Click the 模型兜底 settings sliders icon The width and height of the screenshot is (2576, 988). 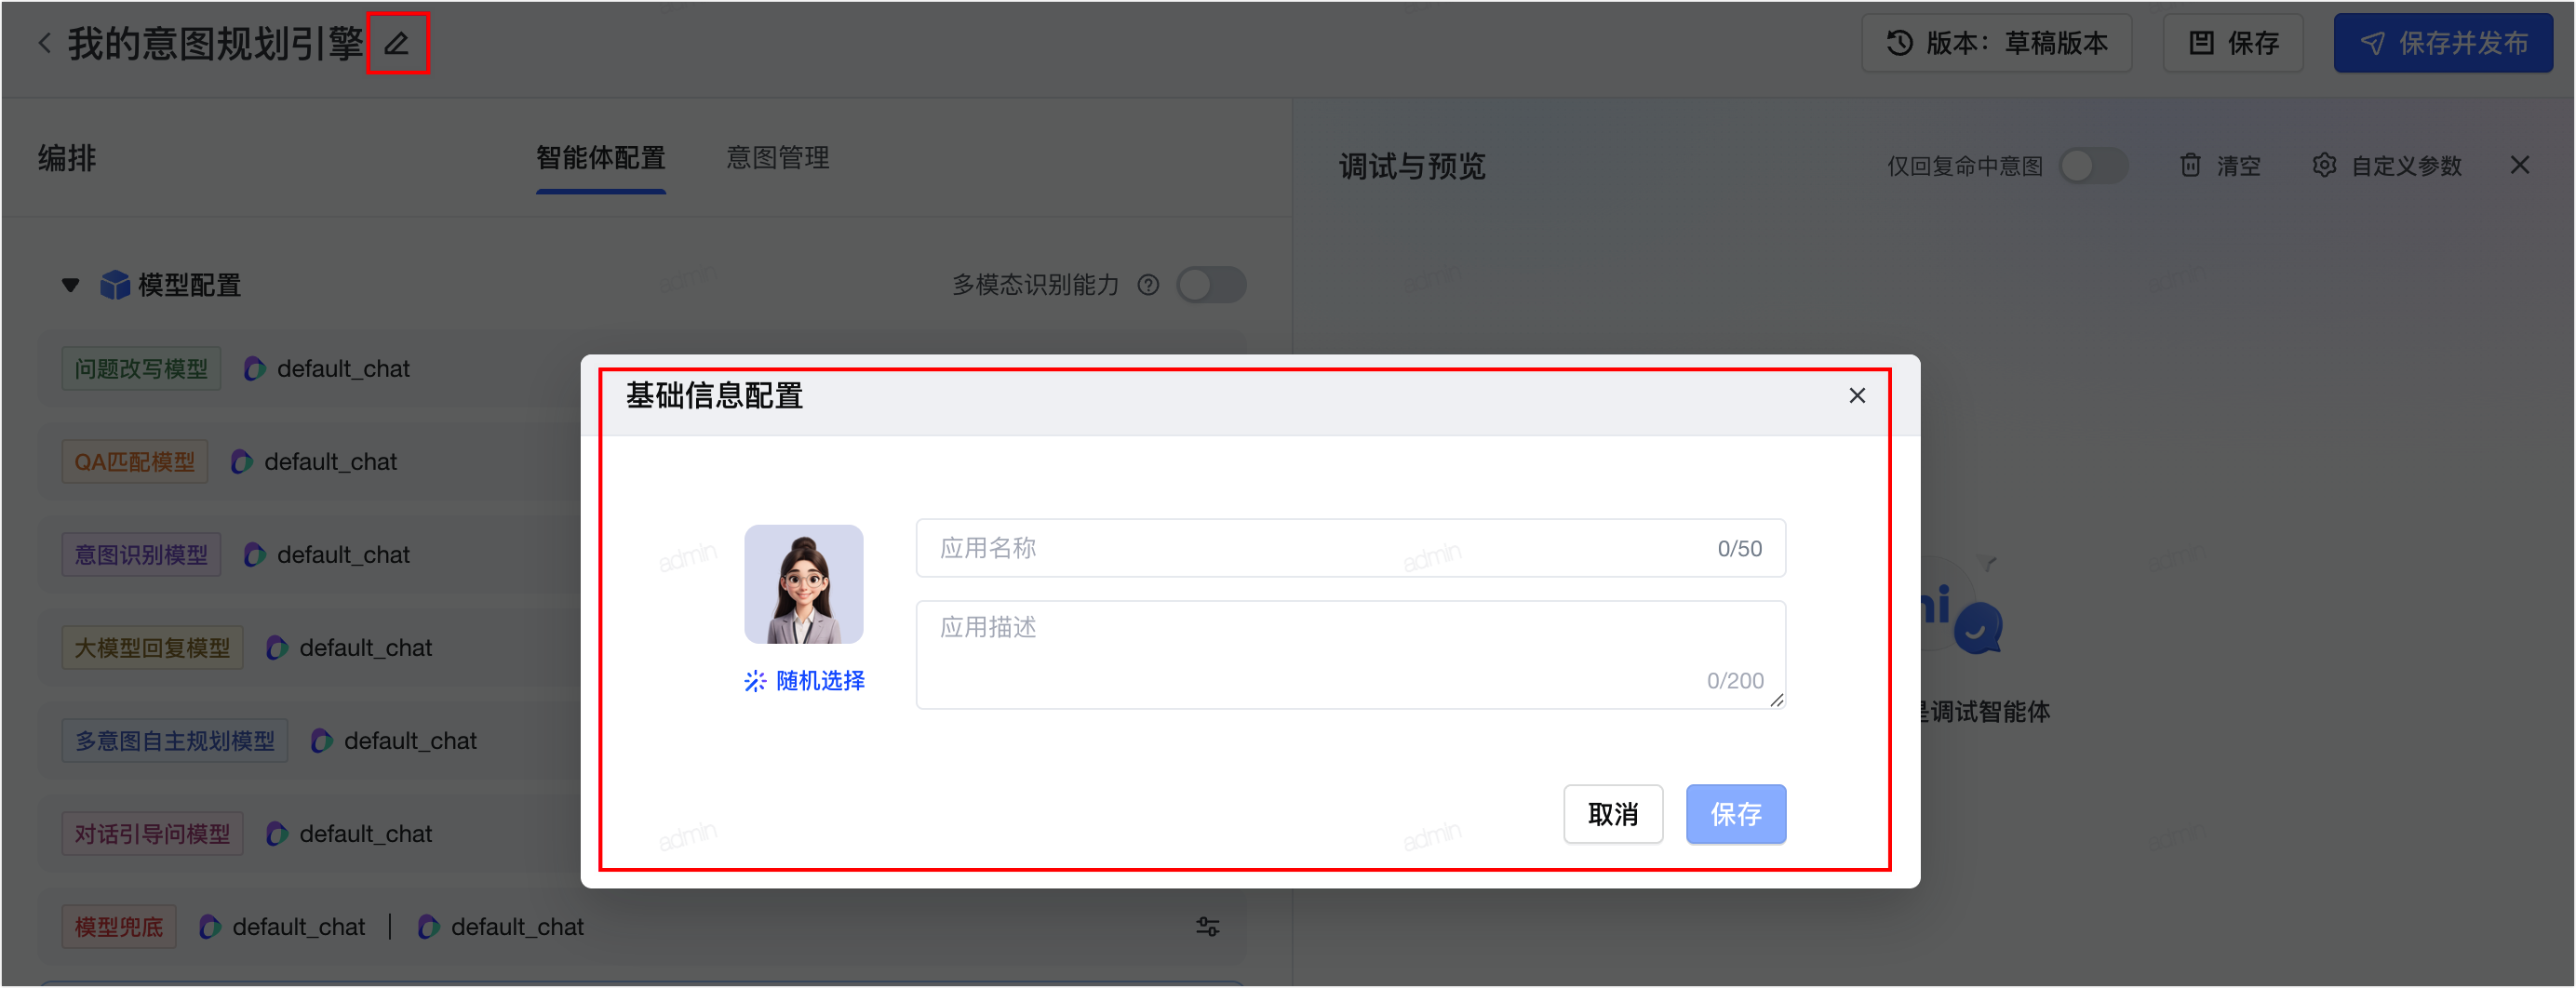coord(1207,927)
